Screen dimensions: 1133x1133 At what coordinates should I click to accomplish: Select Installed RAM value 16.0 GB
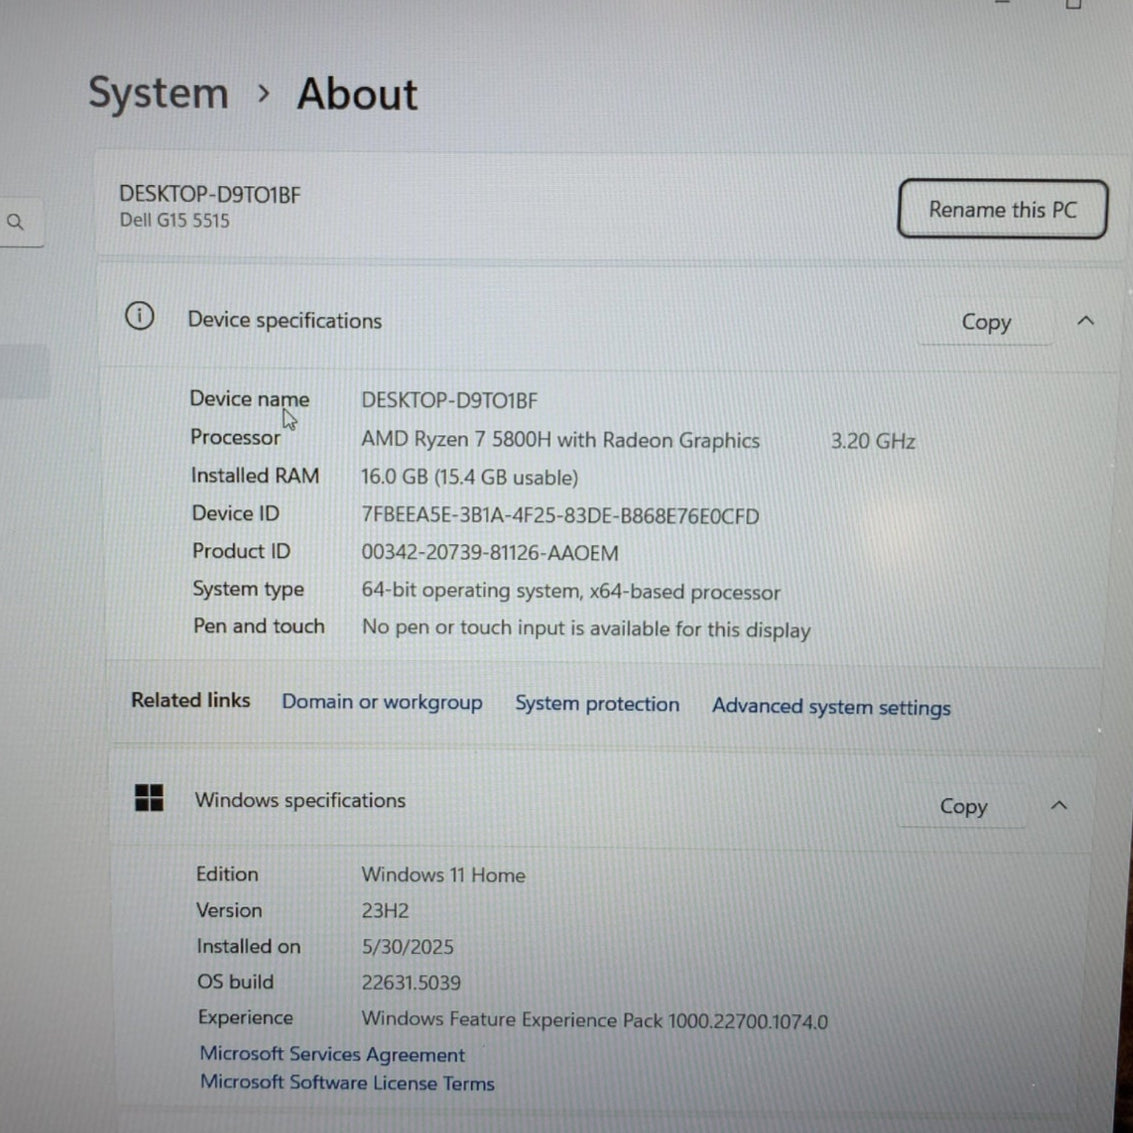click(x=395, y=477)
